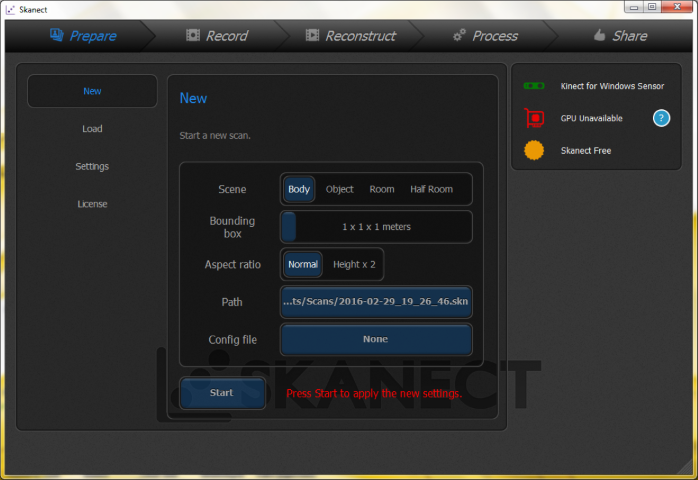Click the red GPU Unavailable icon
This screenshot has width=698, height=480.
534,118
